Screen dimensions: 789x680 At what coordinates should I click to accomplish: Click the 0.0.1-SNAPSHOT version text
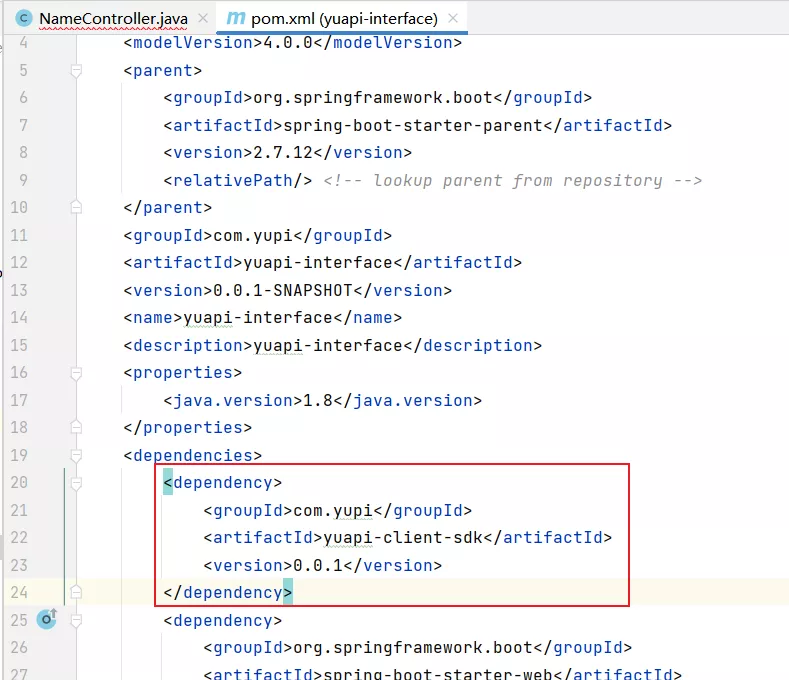283,290
